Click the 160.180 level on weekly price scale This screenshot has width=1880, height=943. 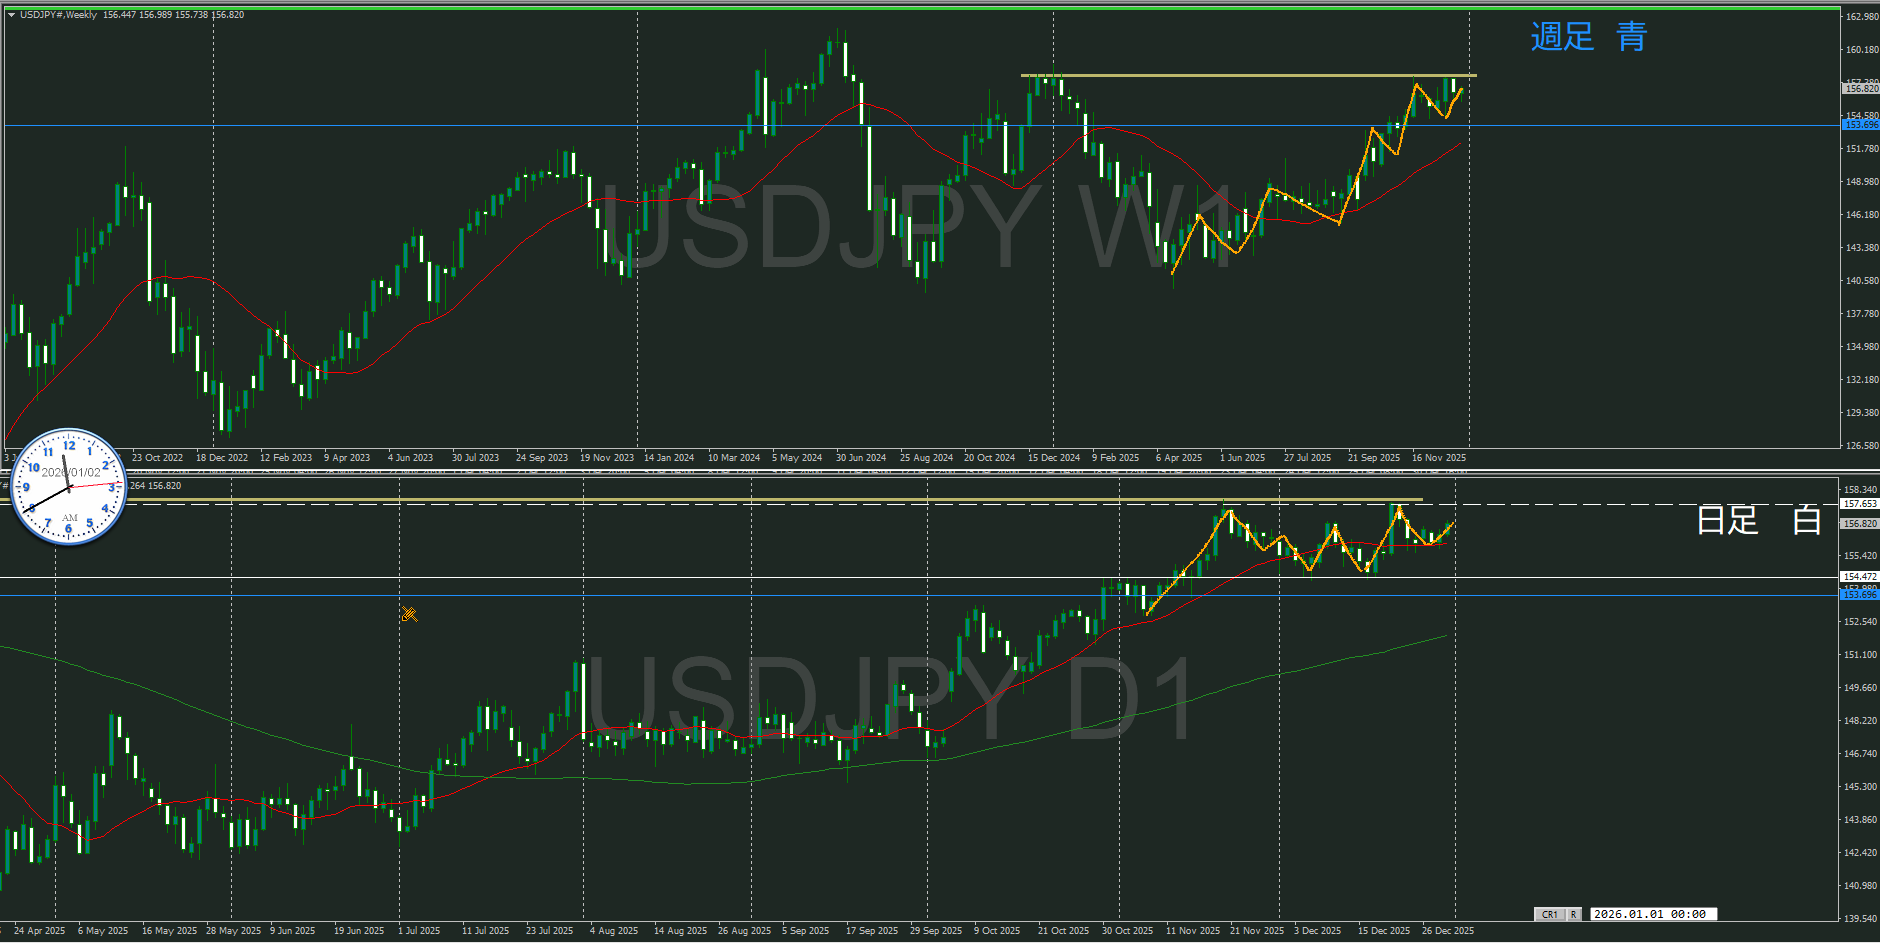[1860, 50]
